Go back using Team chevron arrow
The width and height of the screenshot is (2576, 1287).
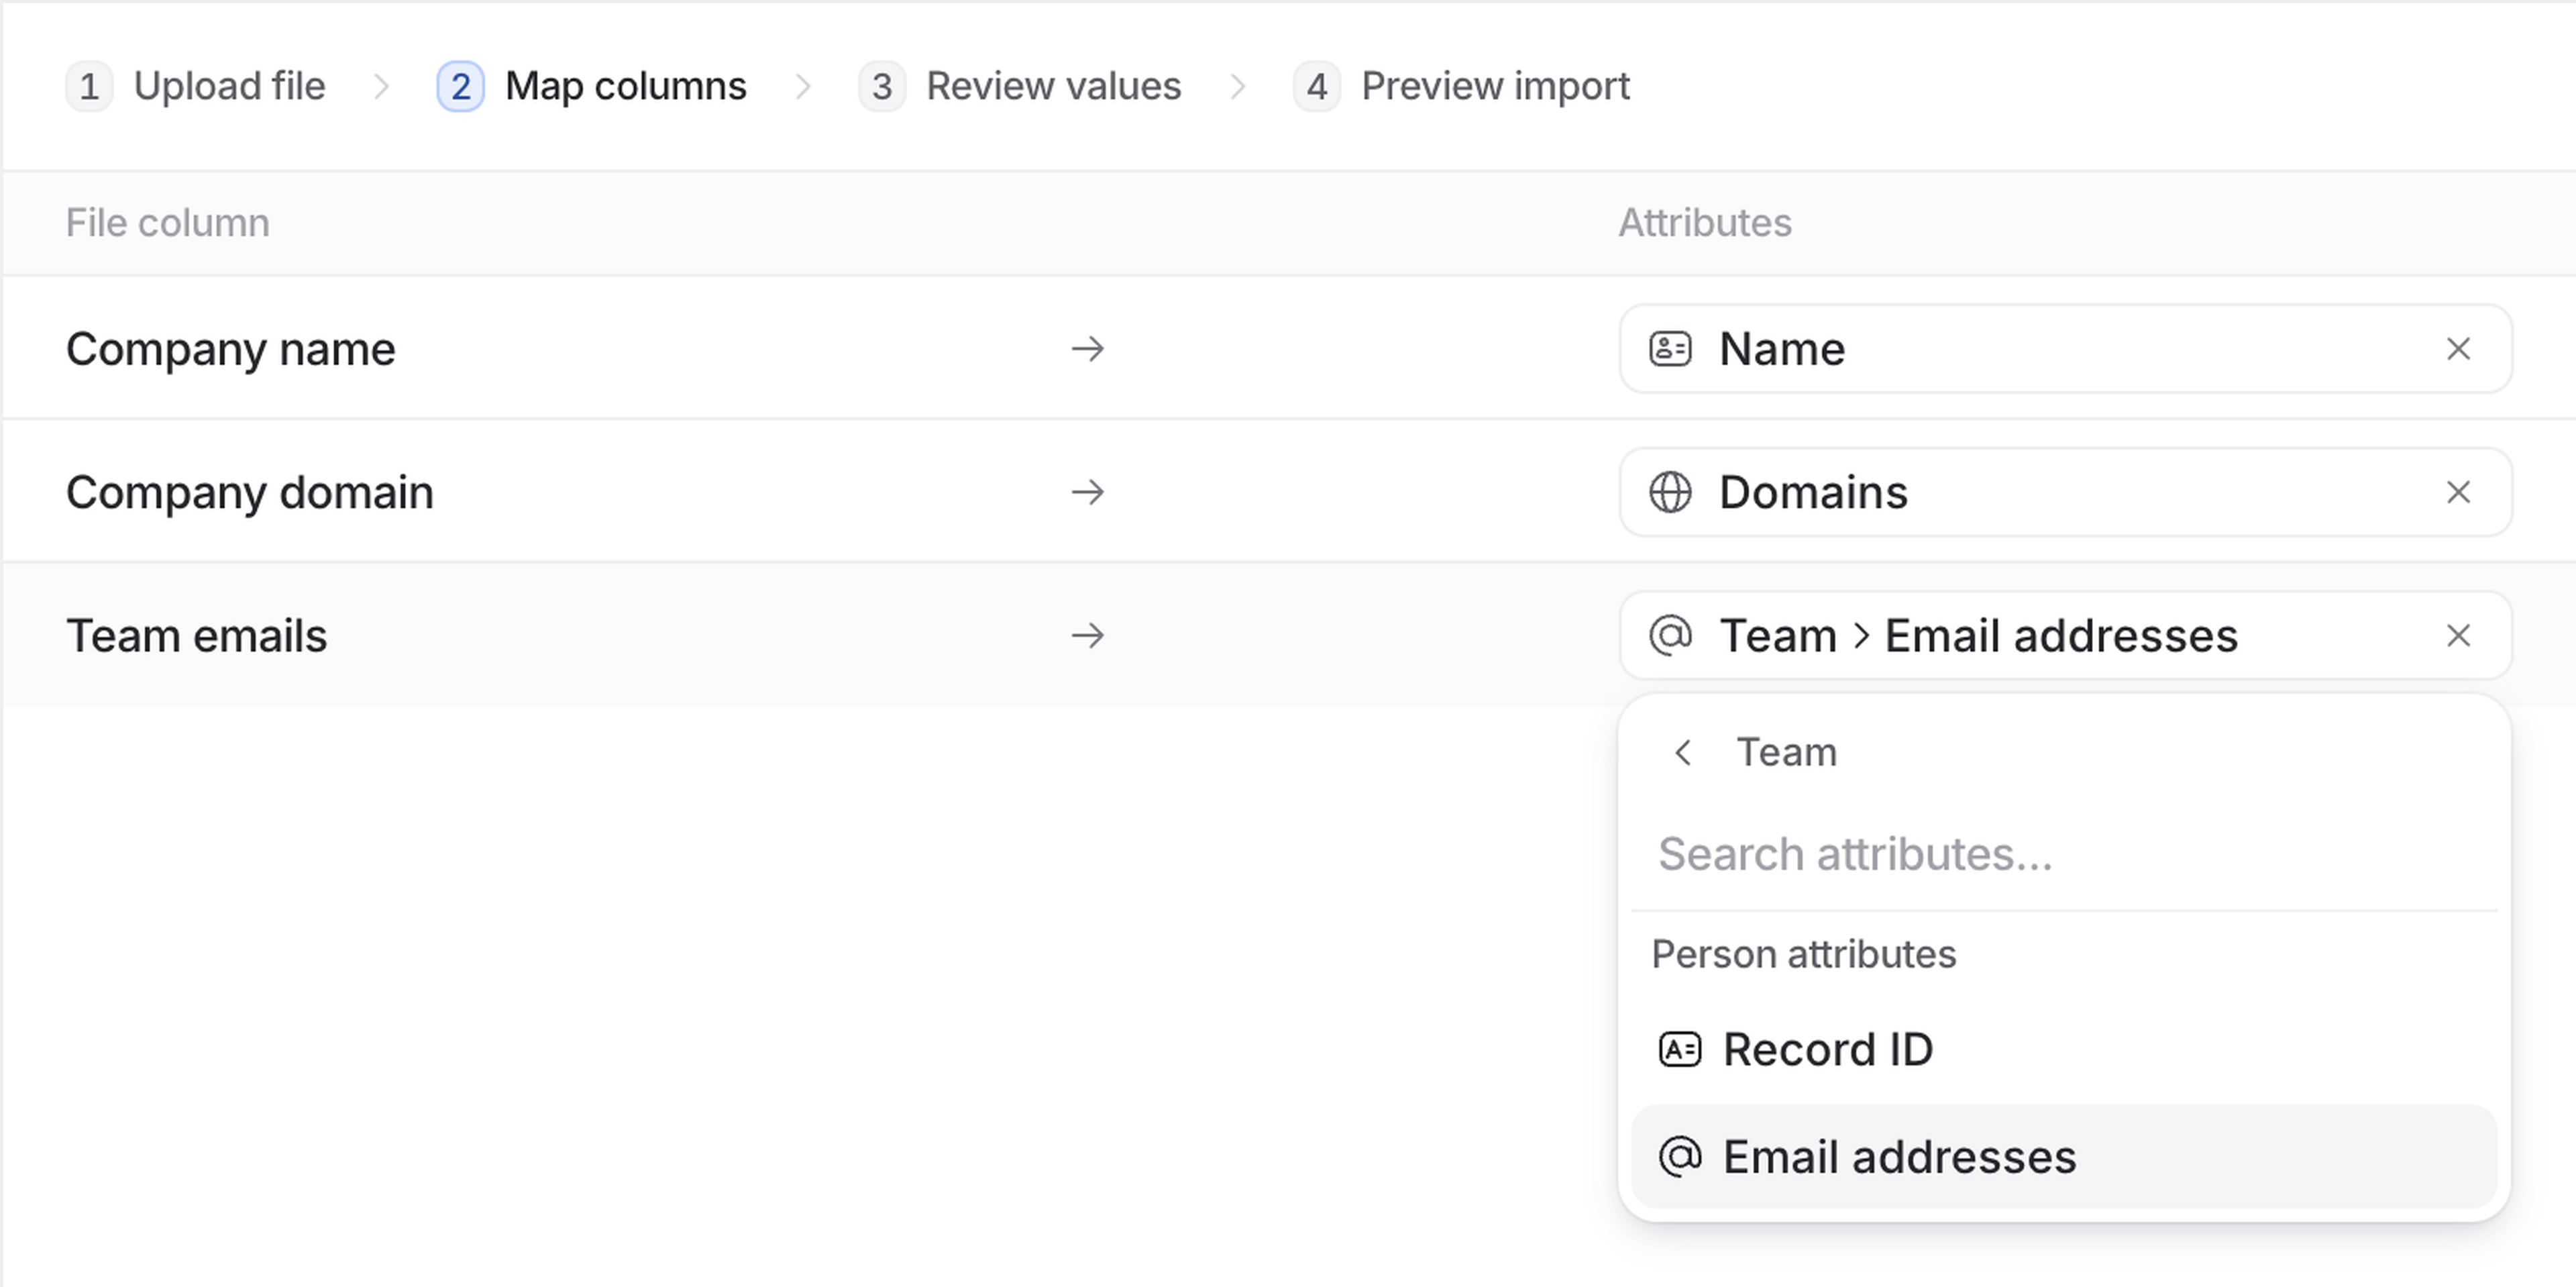(x=1683, y=753)
